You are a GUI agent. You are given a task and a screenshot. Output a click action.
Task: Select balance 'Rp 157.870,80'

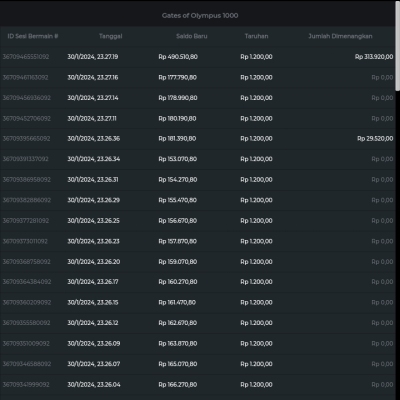[x=178, y=241]
